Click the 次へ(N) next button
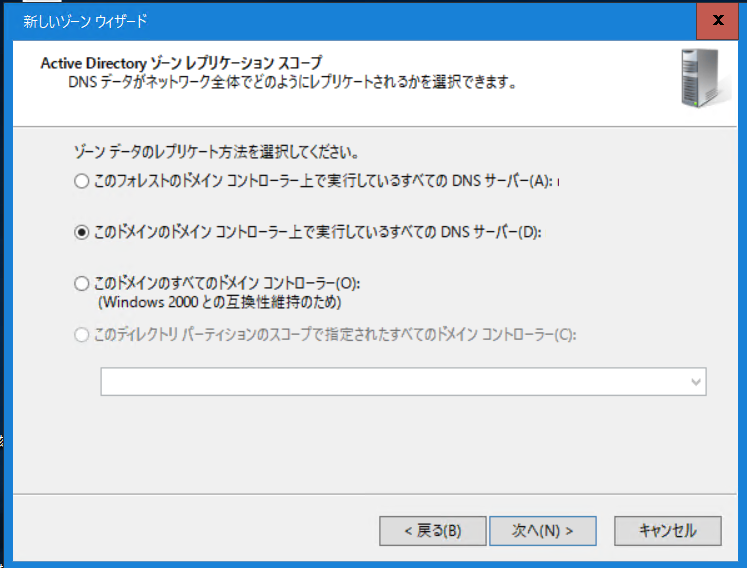This screenshot has height=568, width=747. pos(543,531)
